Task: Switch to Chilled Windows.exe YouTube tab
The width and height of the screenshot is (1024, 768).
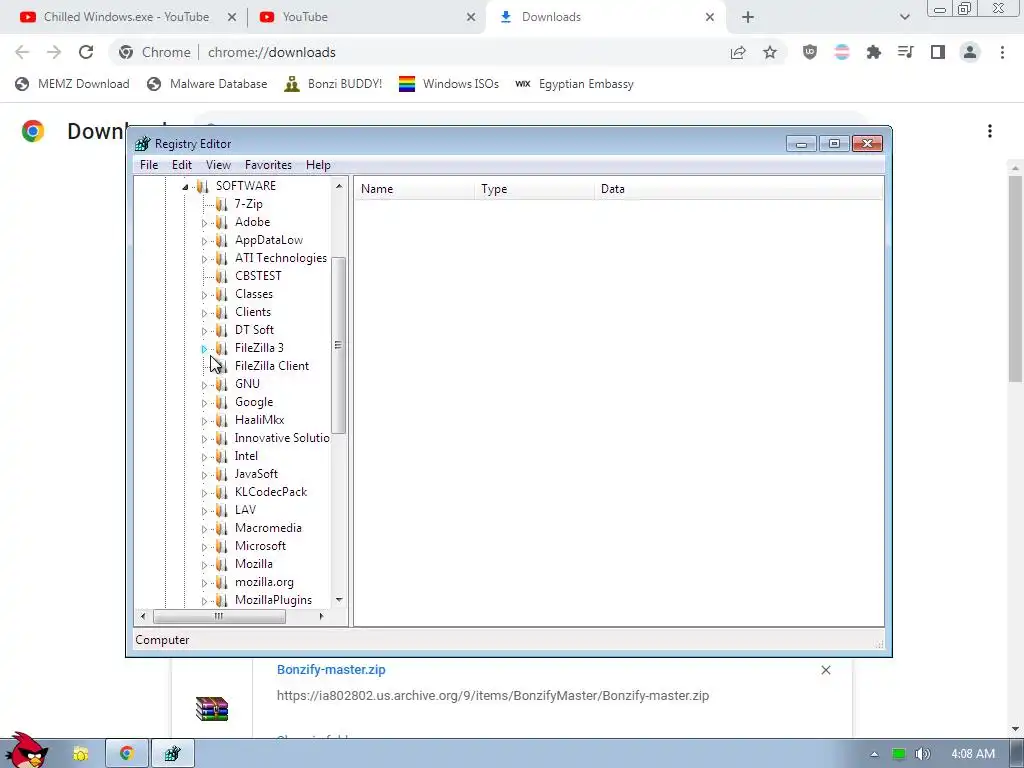Action: pos(126,17)
